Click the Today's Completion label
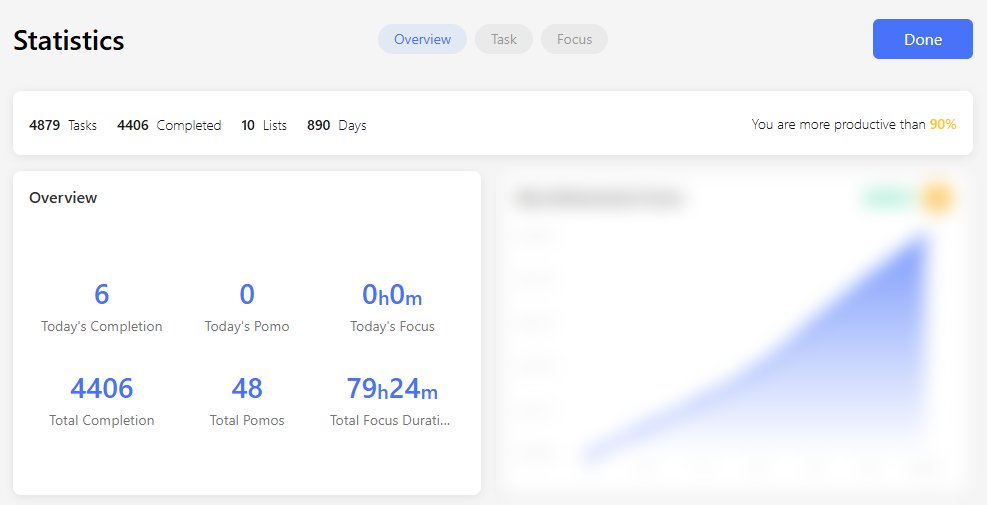Viewport: 987px width, 505px height. pyautogui.click(x=101, y=326)
